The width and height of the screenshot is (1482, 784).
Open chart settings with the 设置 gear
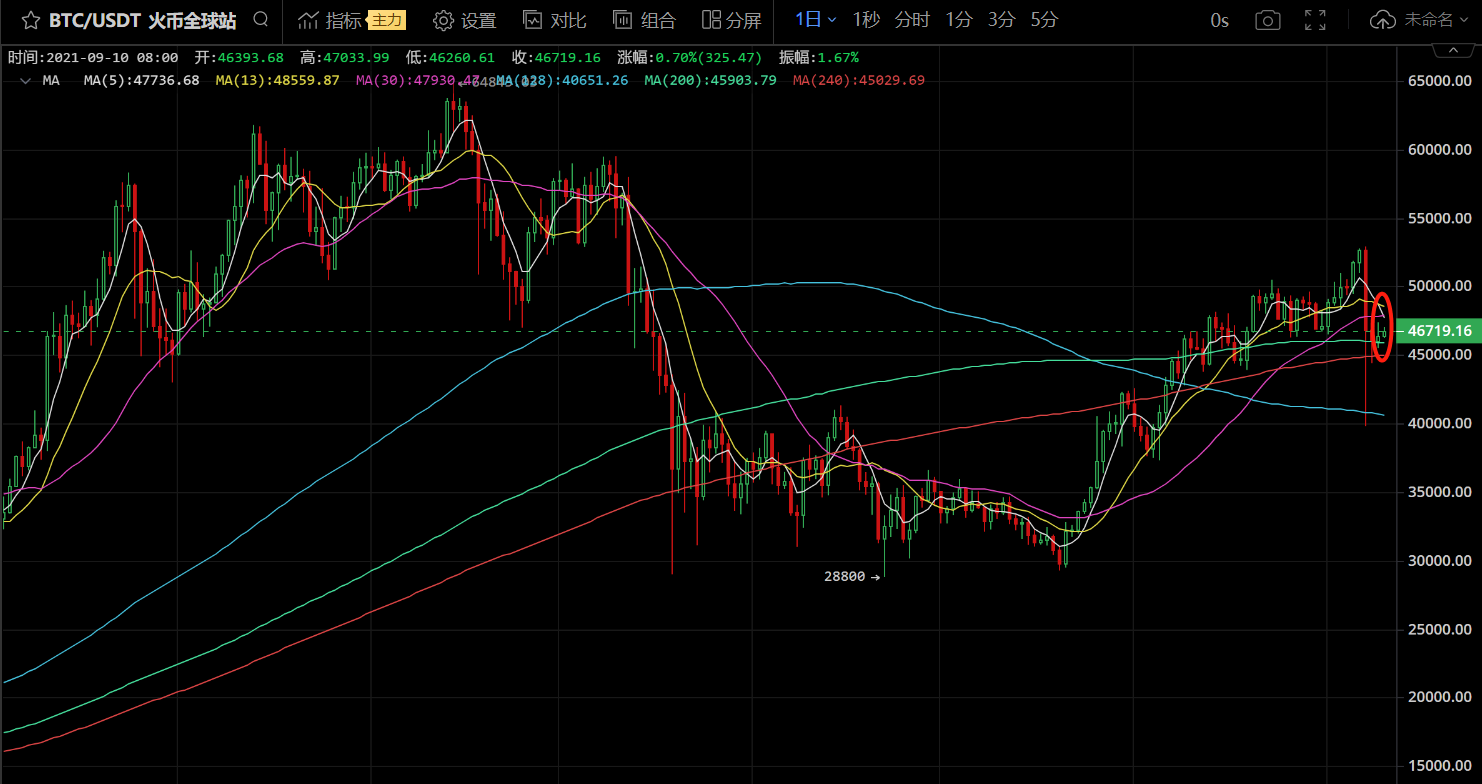click(x=465, y=20)
